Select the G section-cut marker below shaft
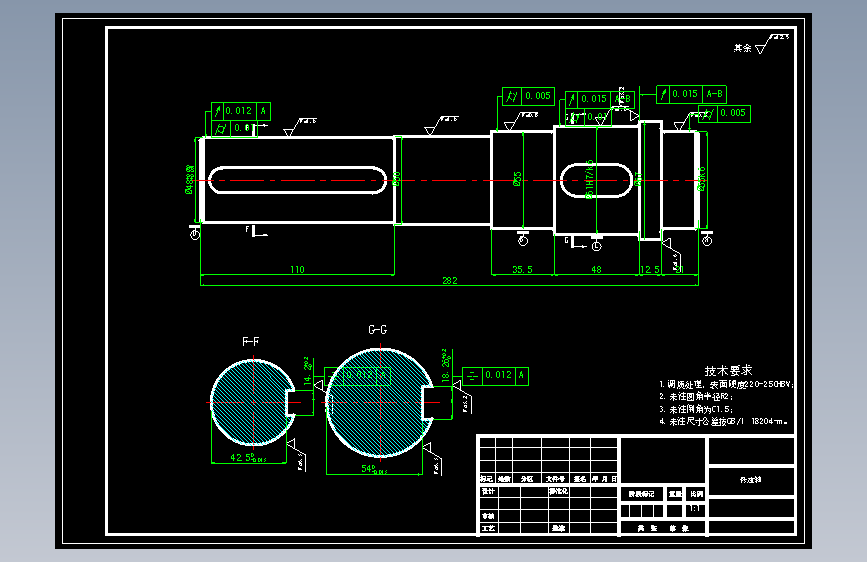Screen dimensions: 867x562 [x=576, y=242]
